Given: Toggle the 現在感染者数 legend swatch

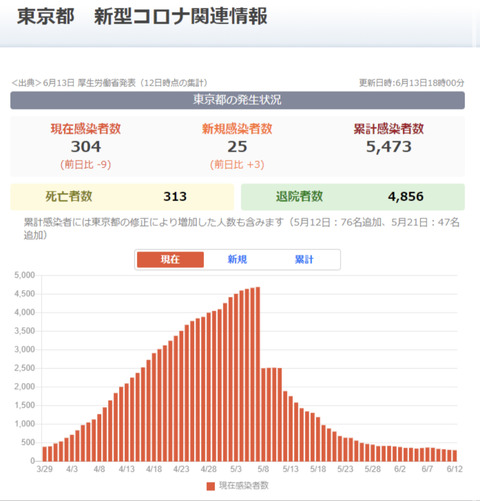Looking at the screenshot, I should (x=210, y=486).
